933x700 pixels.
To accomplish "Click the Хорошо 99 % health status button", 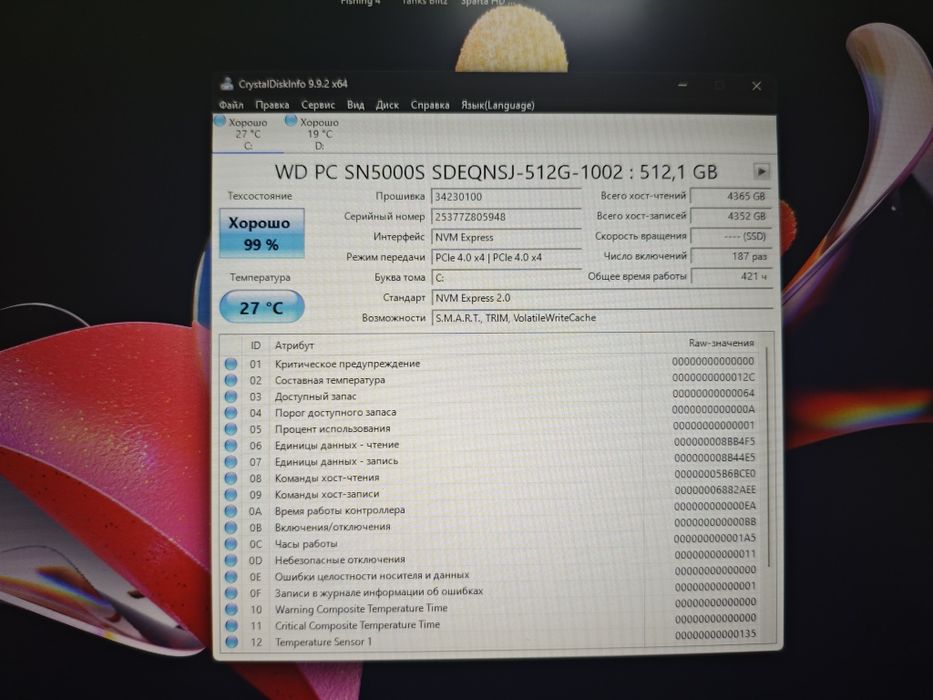I will (x=262, y=233).
